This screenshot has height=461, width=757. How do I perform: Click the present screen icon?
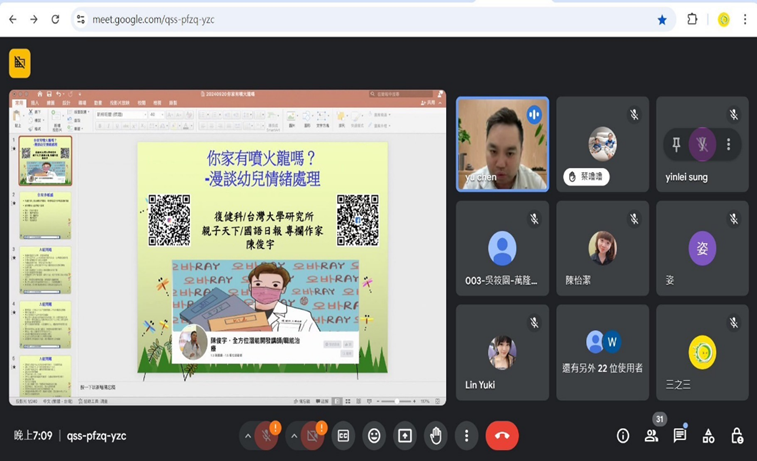(x=404, y=436)
